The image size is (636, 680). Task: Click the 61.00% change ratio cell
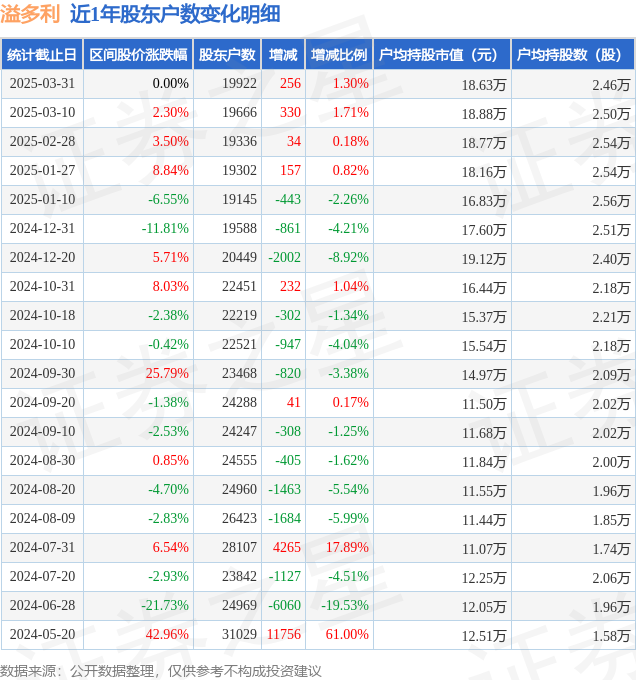(x=347, y=634)
